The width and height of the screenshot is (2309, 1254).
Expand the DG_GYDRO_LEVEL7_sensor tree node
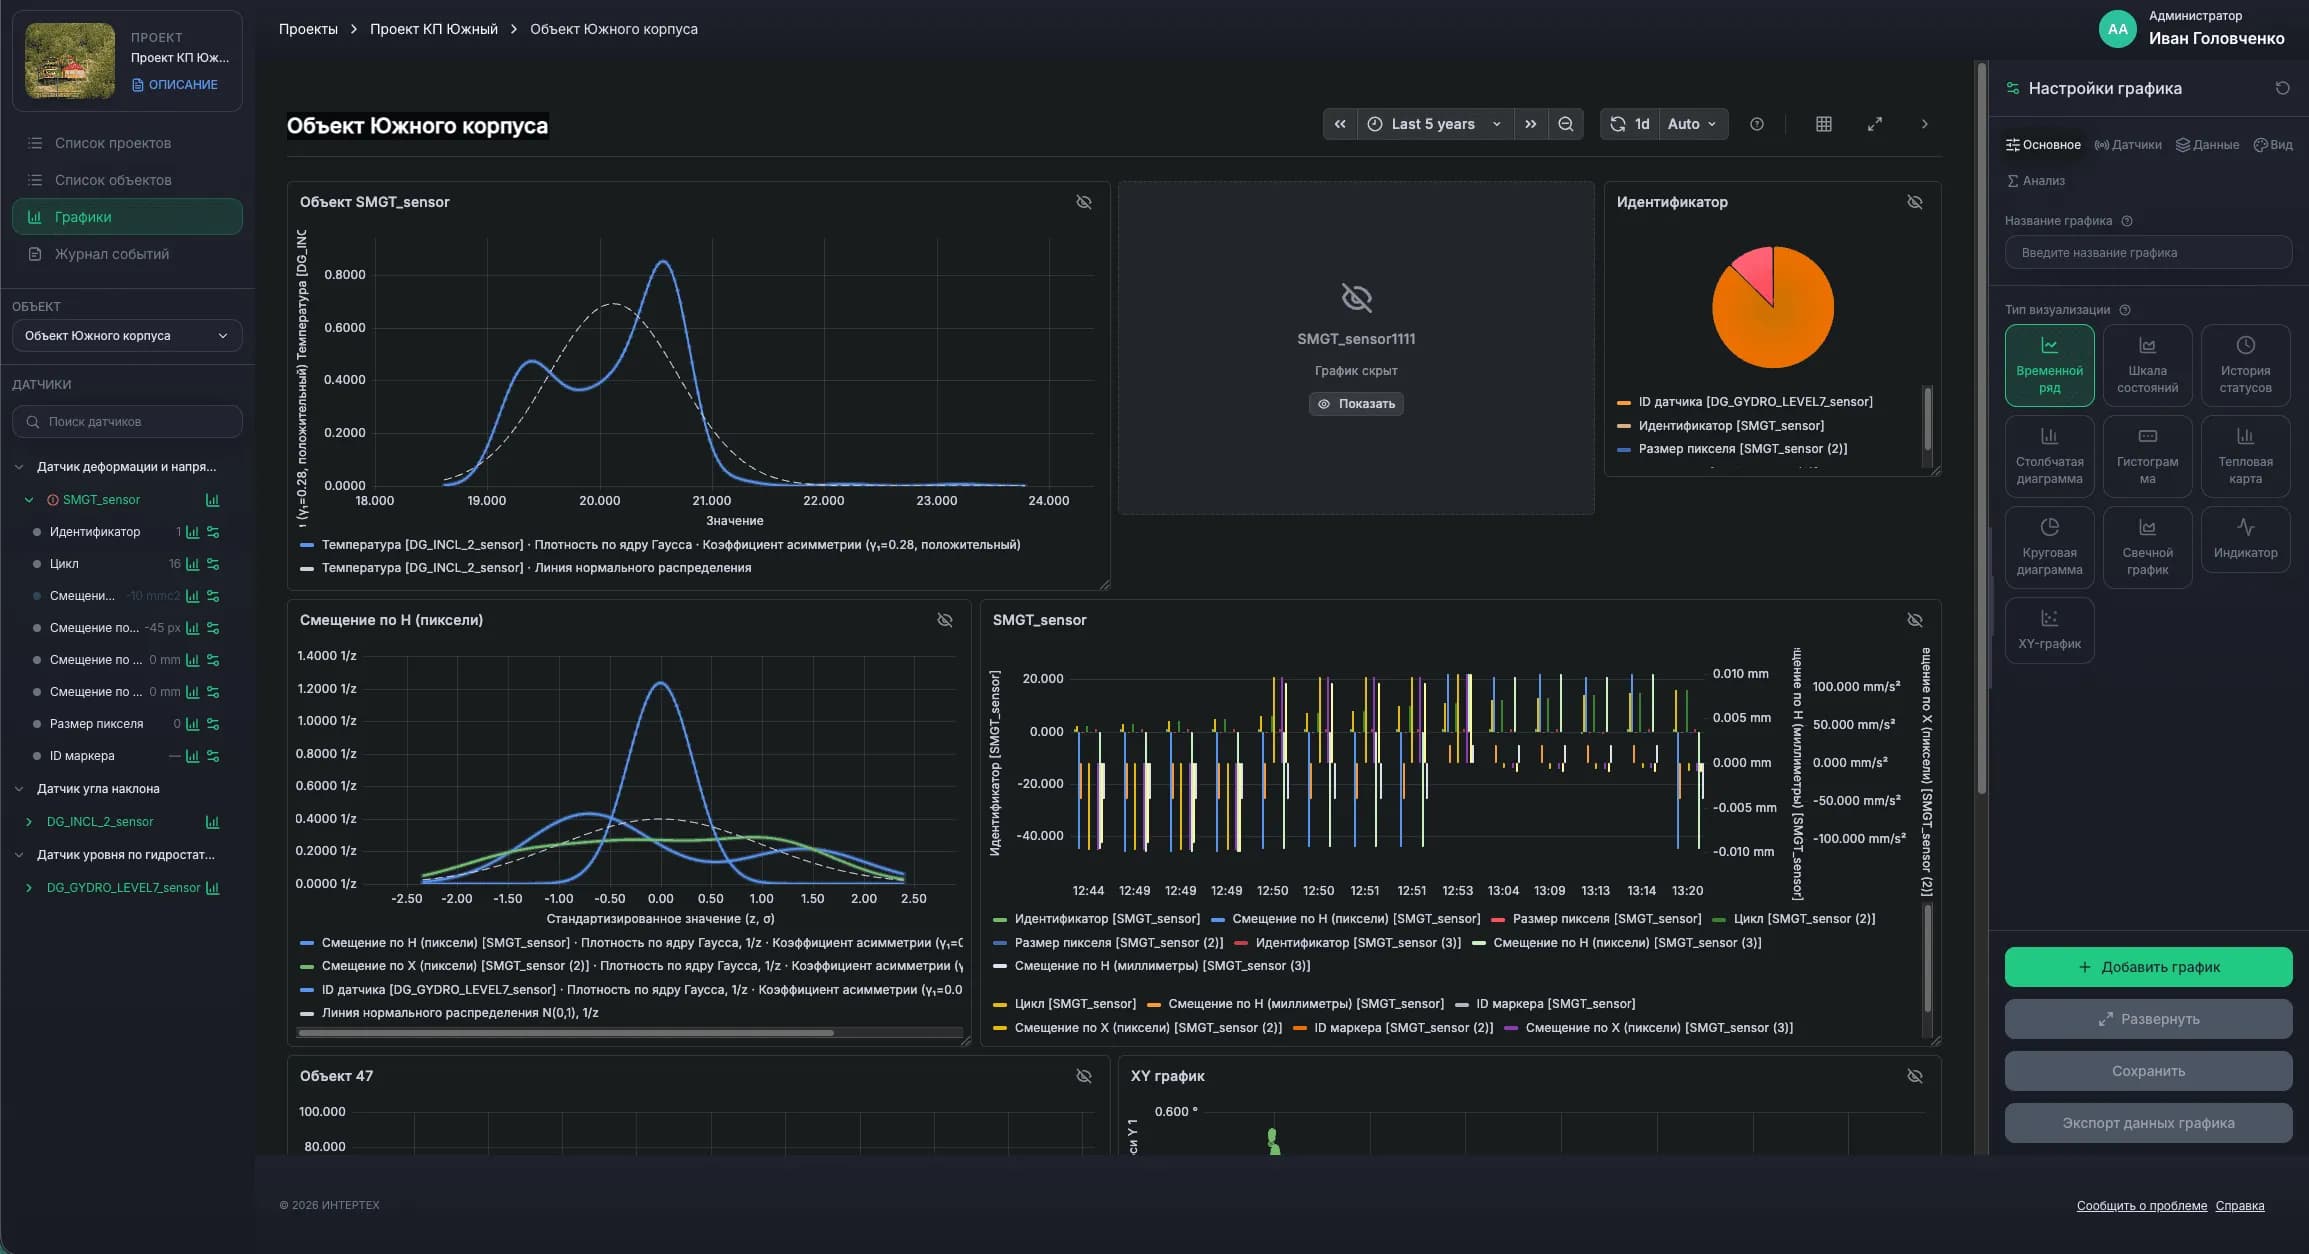coord(28,888)
